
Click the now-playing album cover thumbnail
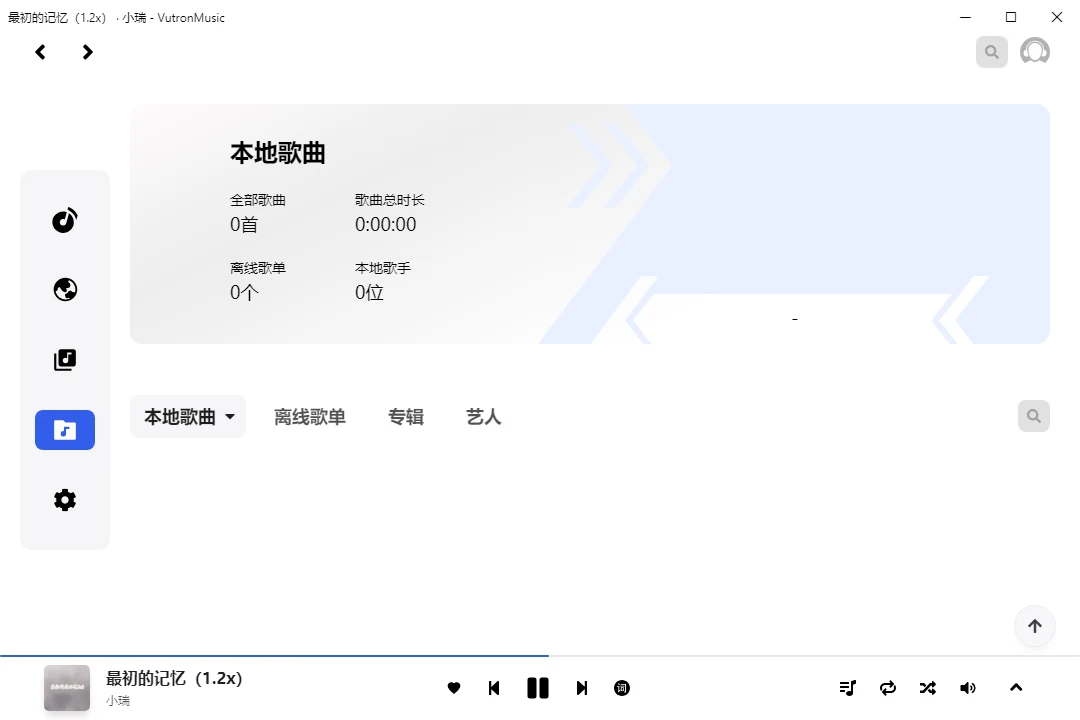coord(67,688)
